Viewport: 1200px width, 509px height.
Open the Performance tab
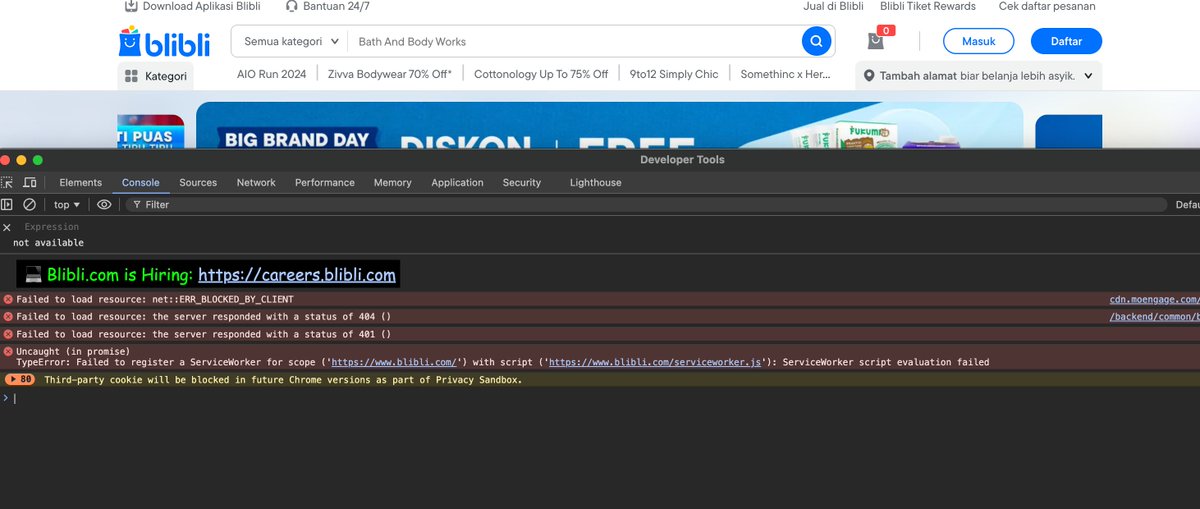coord(325,182)
